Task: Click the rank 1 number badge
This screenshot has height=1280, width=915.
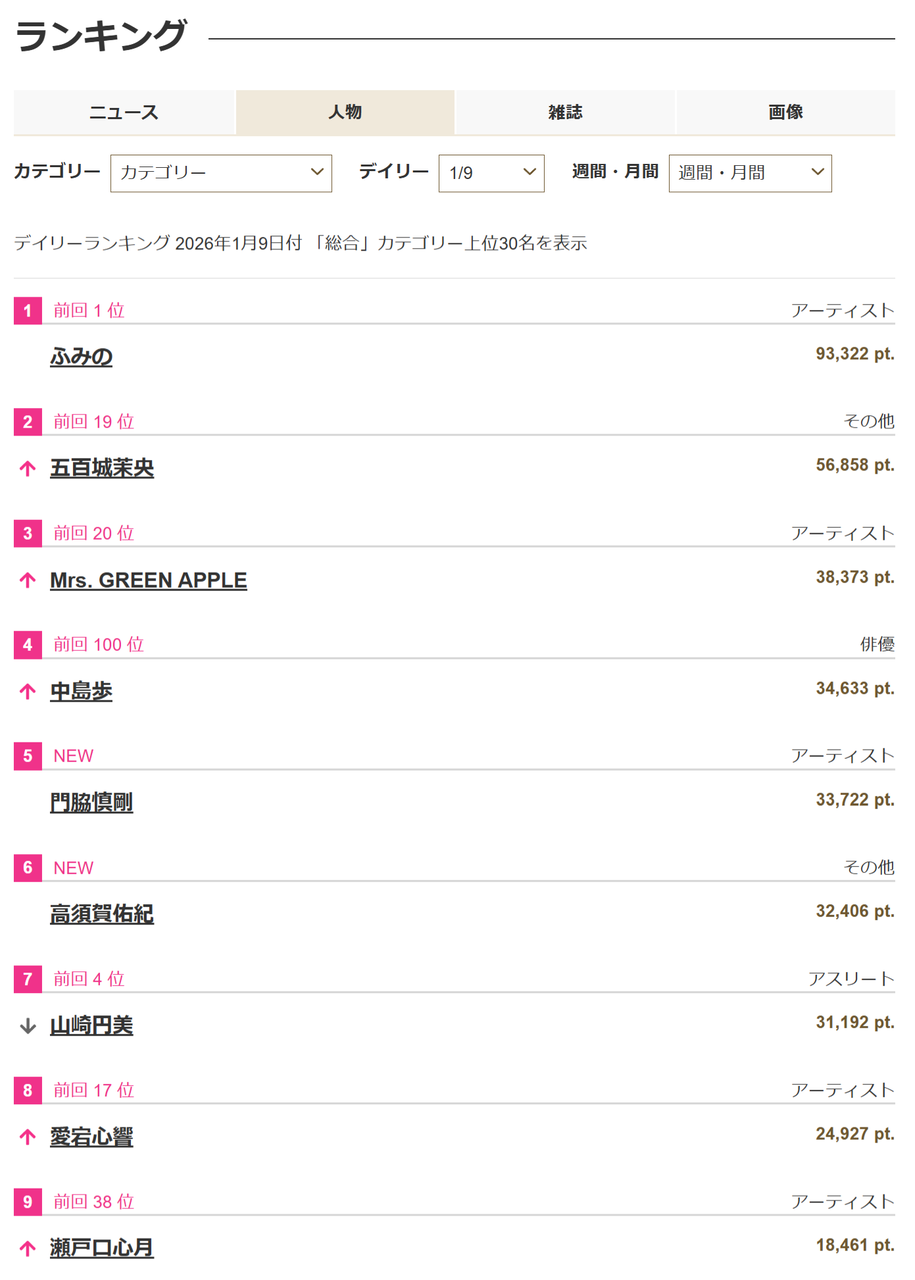Action: [x=28, y=311]
